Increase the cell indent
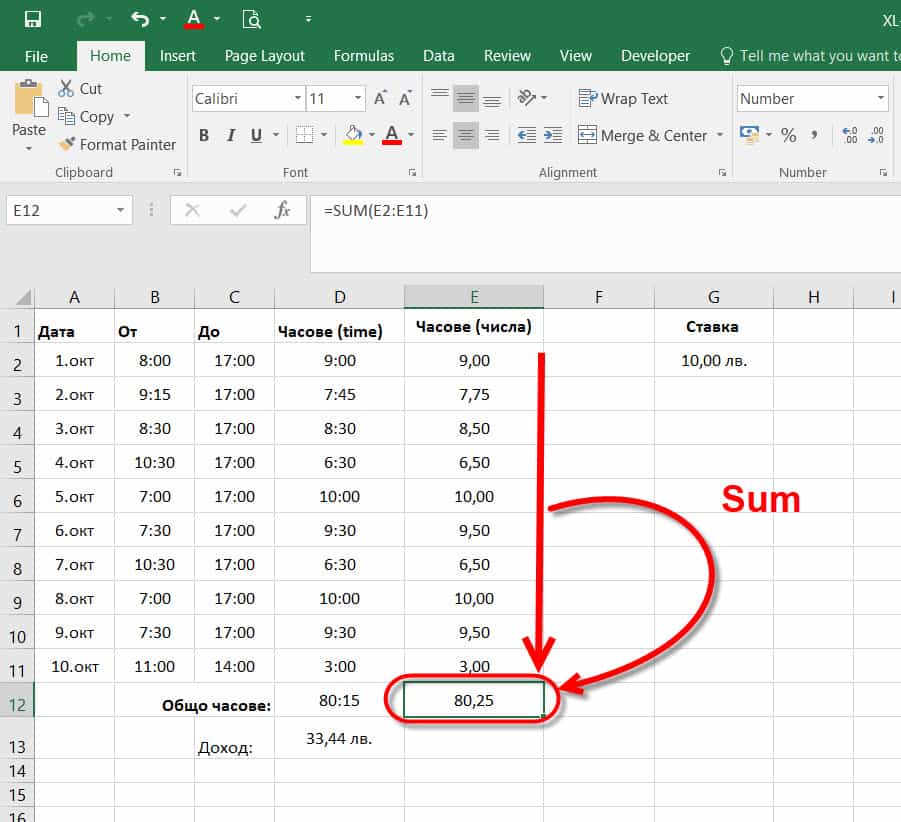Screen dimensions: 901x822 [x=553, y=136]
